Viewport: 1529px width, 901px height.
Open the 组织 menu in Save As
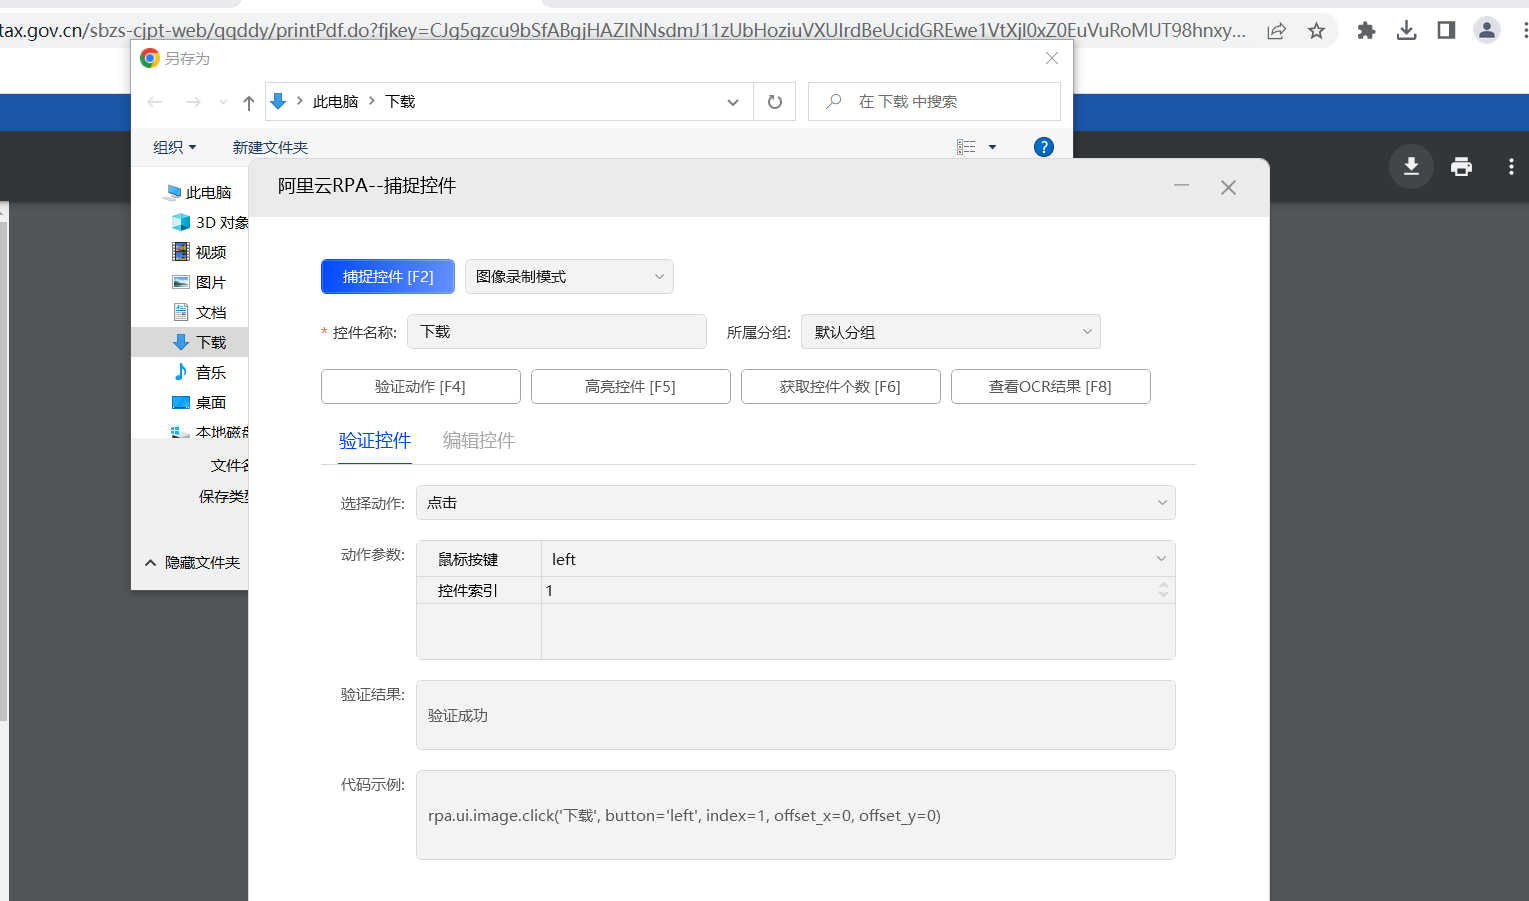point(174,147)
